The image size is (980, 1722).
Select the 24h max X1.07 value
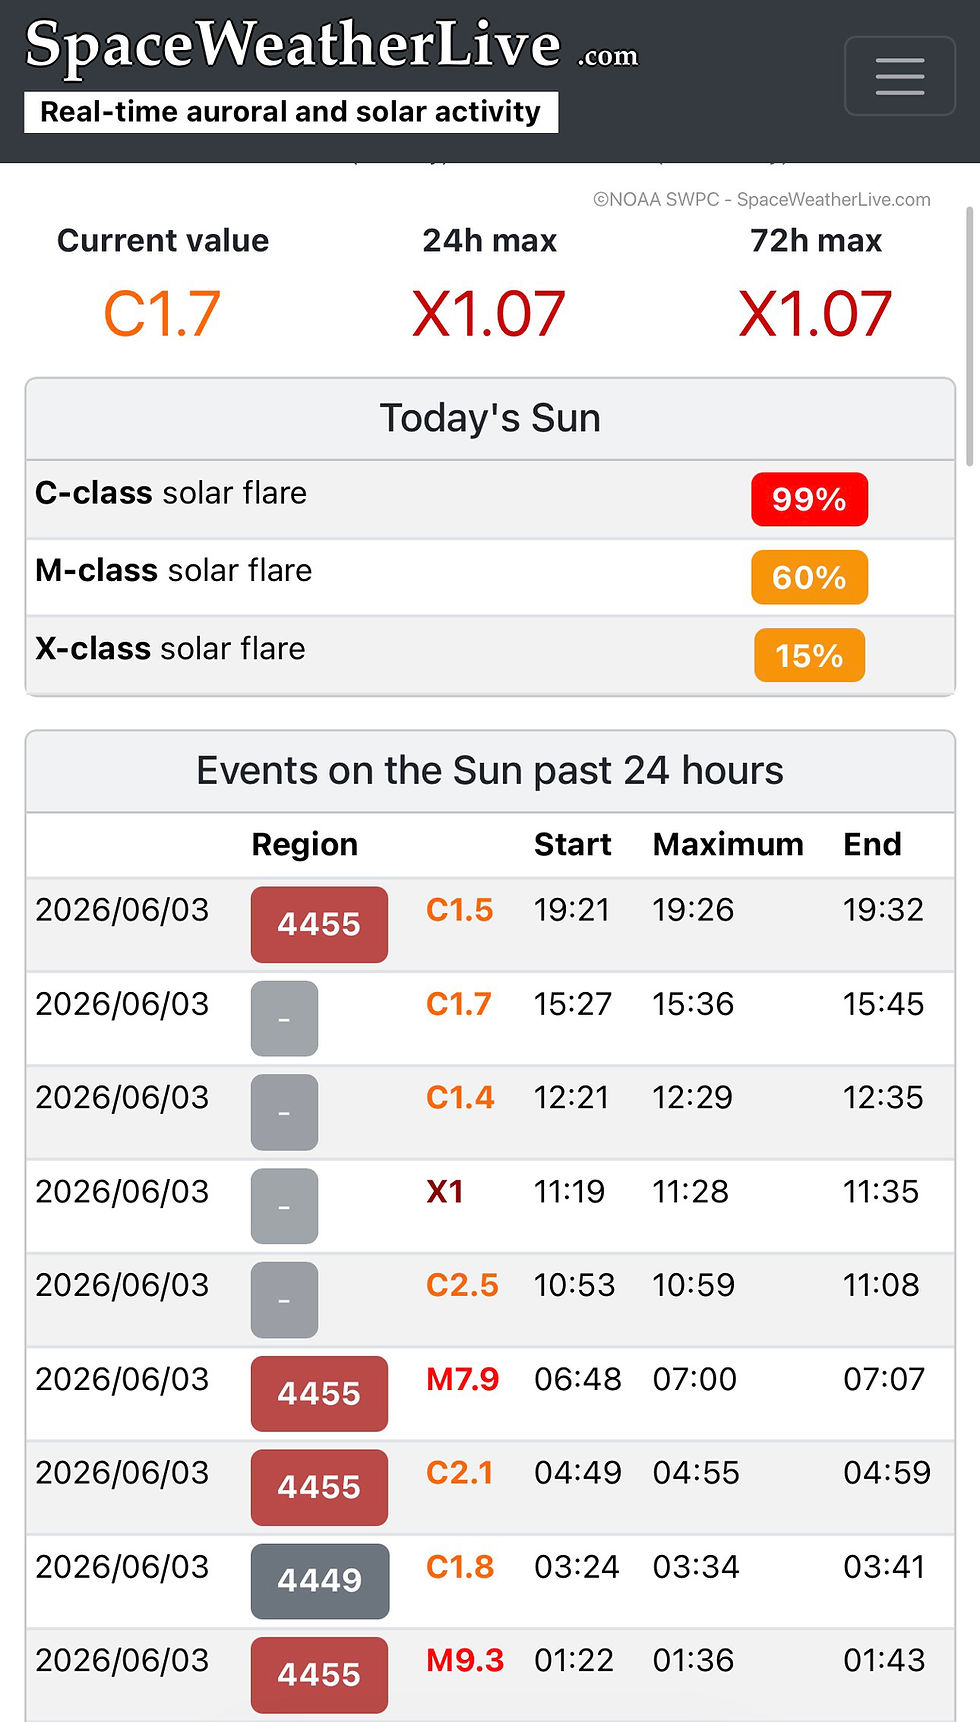pos(489,314)
